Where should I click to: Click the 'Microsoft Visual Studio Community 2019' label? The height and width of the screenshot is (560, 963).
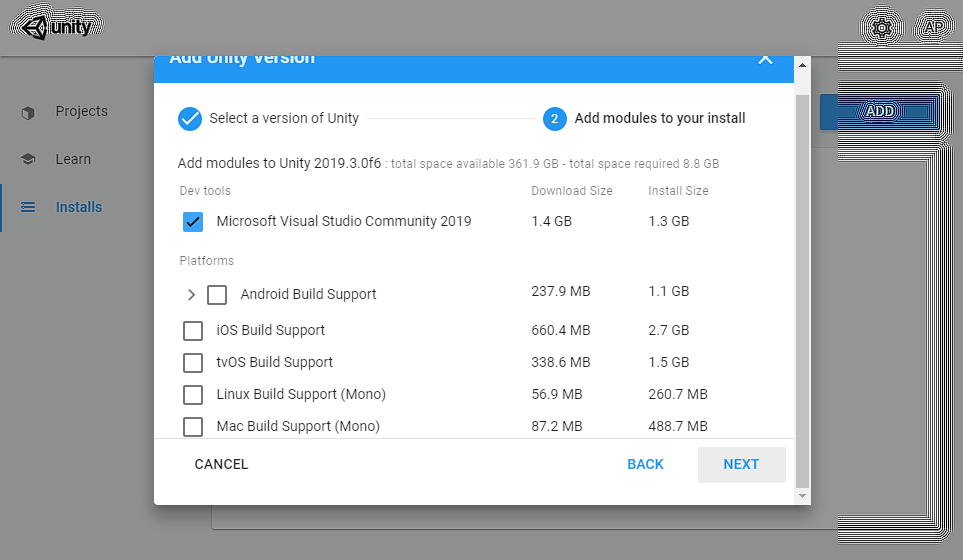click(344, 222)
